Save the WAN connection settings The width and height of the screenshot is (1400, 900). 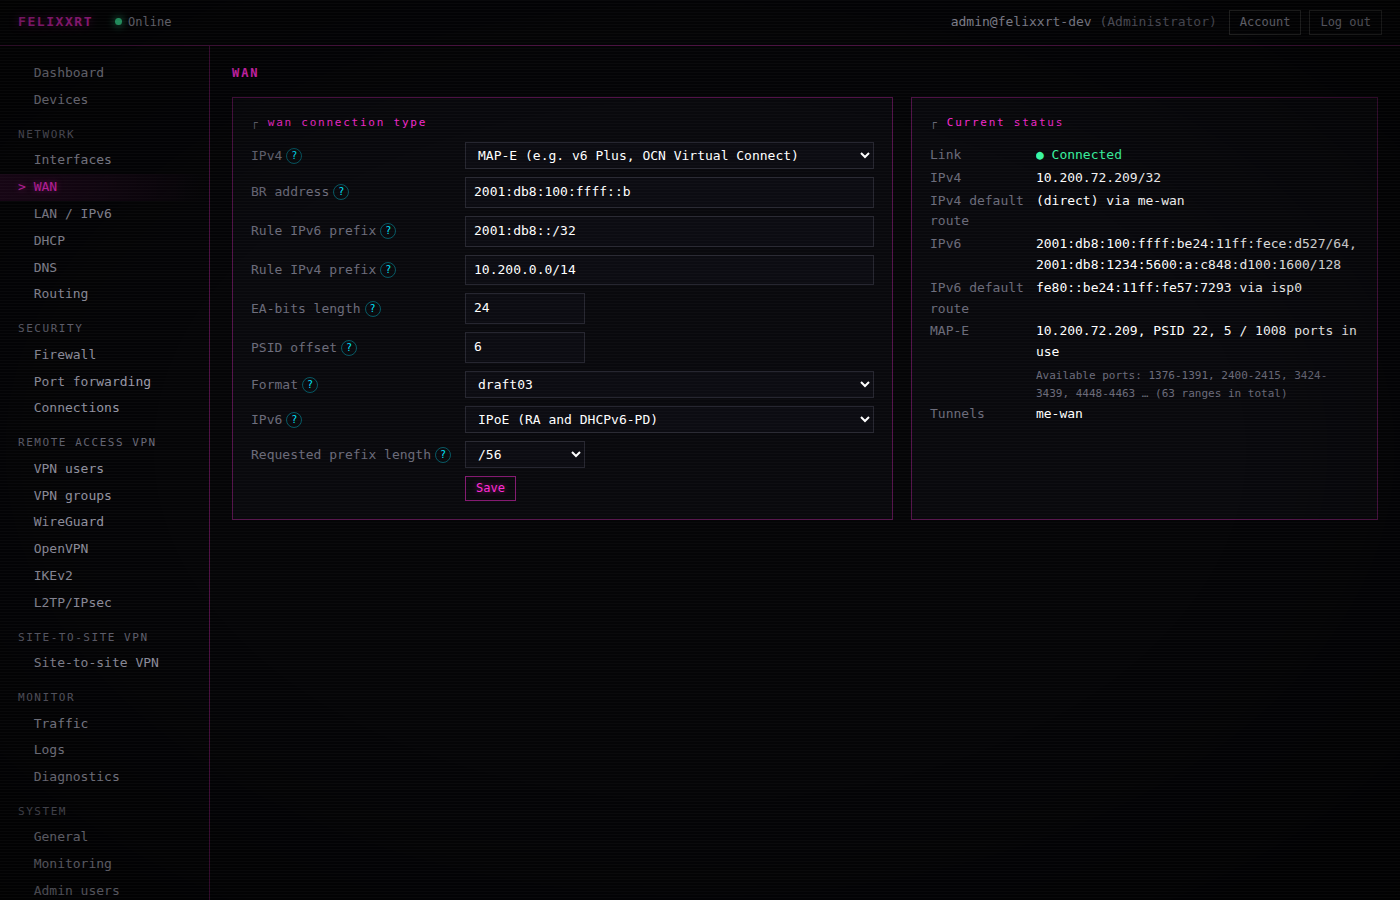490,488
